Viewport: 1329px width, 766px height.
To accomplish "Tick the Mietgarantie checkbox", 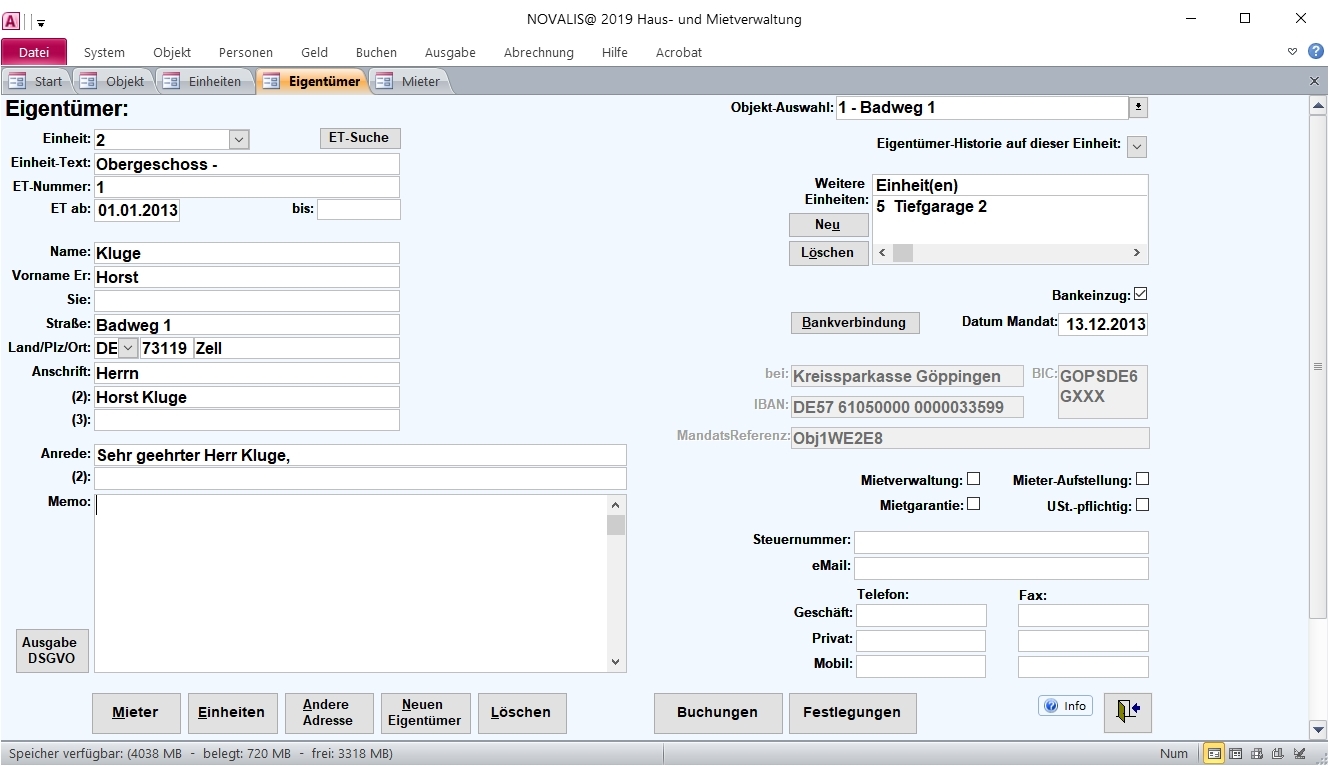I will (x=974, y=504).
